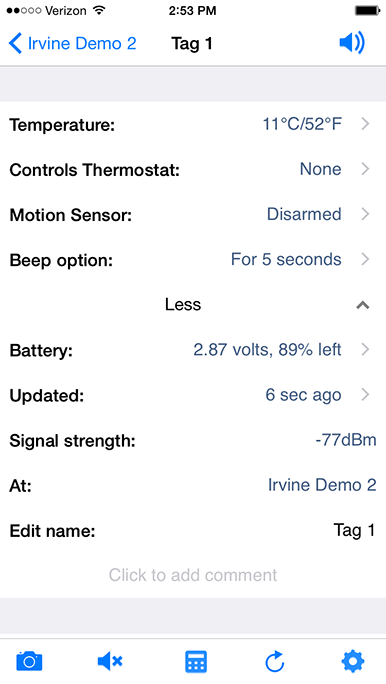
Task: Tap the Irvine Demo 2 location link
Action: coord(322,485)
